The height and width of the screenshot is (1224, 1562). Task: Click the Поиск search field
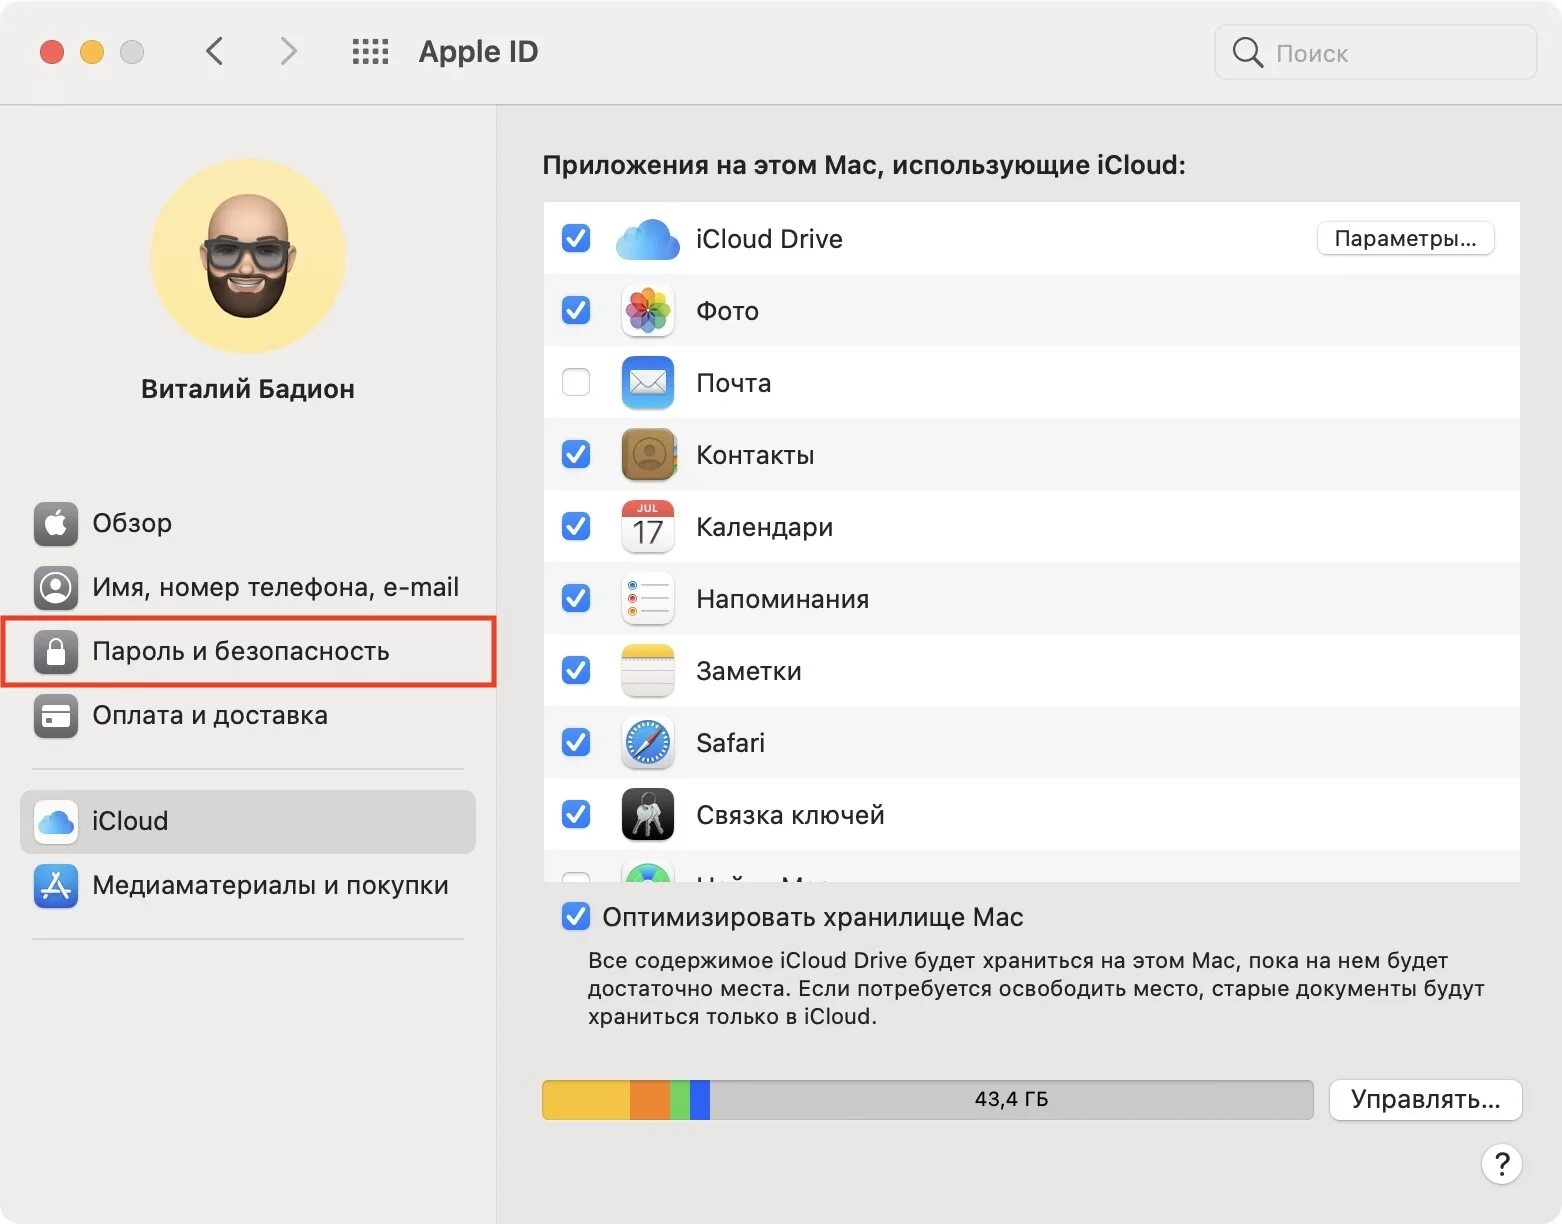click(1375, 52)
